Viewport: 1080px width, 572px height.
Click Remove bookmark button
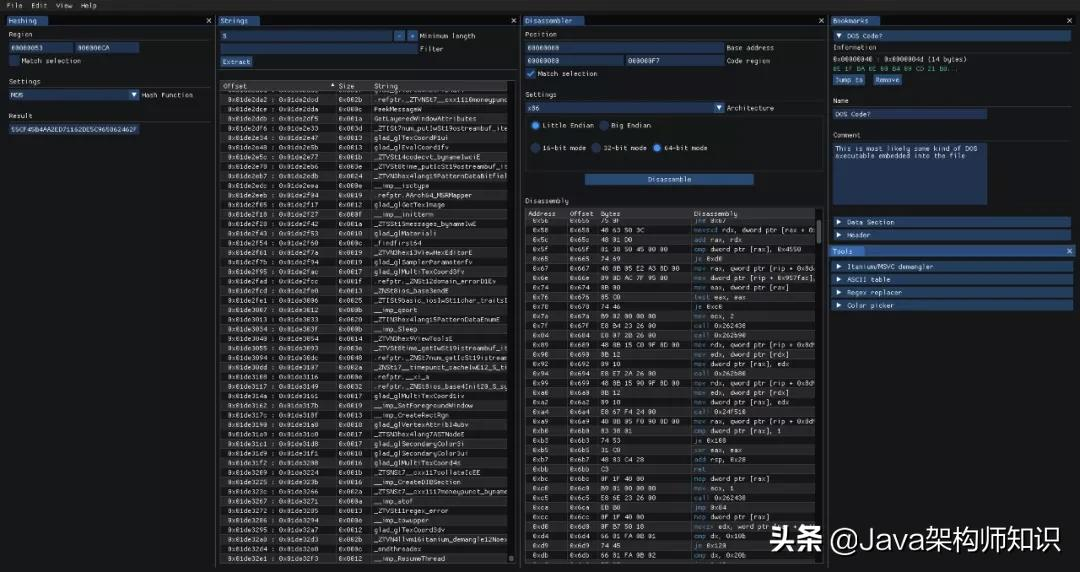click(x=887, y=80)
